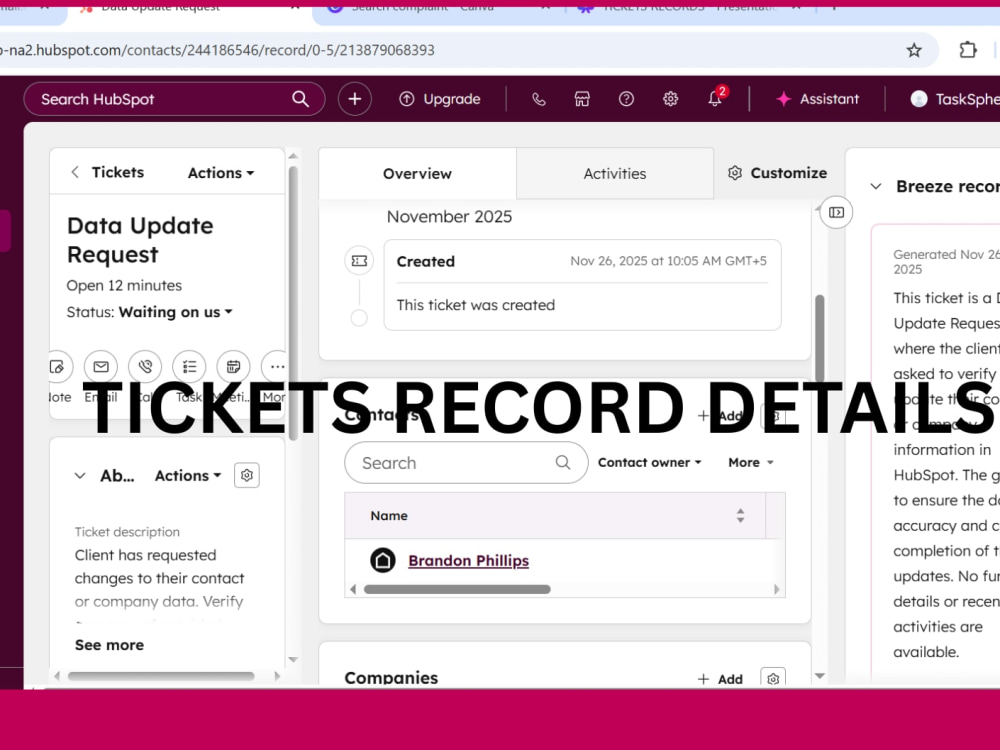
Task: Click the Upgrade button
Action: pos(440,99)
